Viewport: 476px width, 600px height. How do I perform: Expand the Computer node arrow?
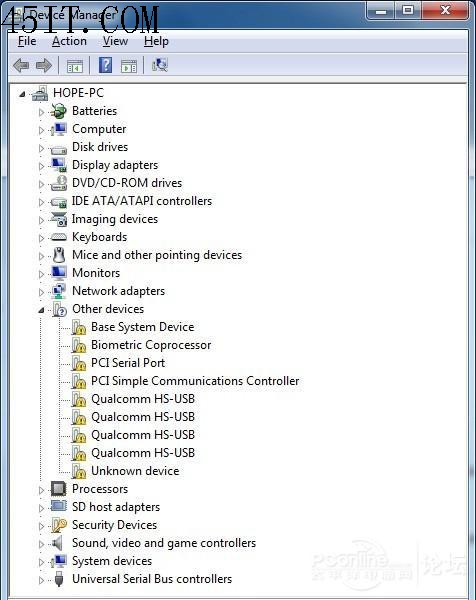(41, 130)
